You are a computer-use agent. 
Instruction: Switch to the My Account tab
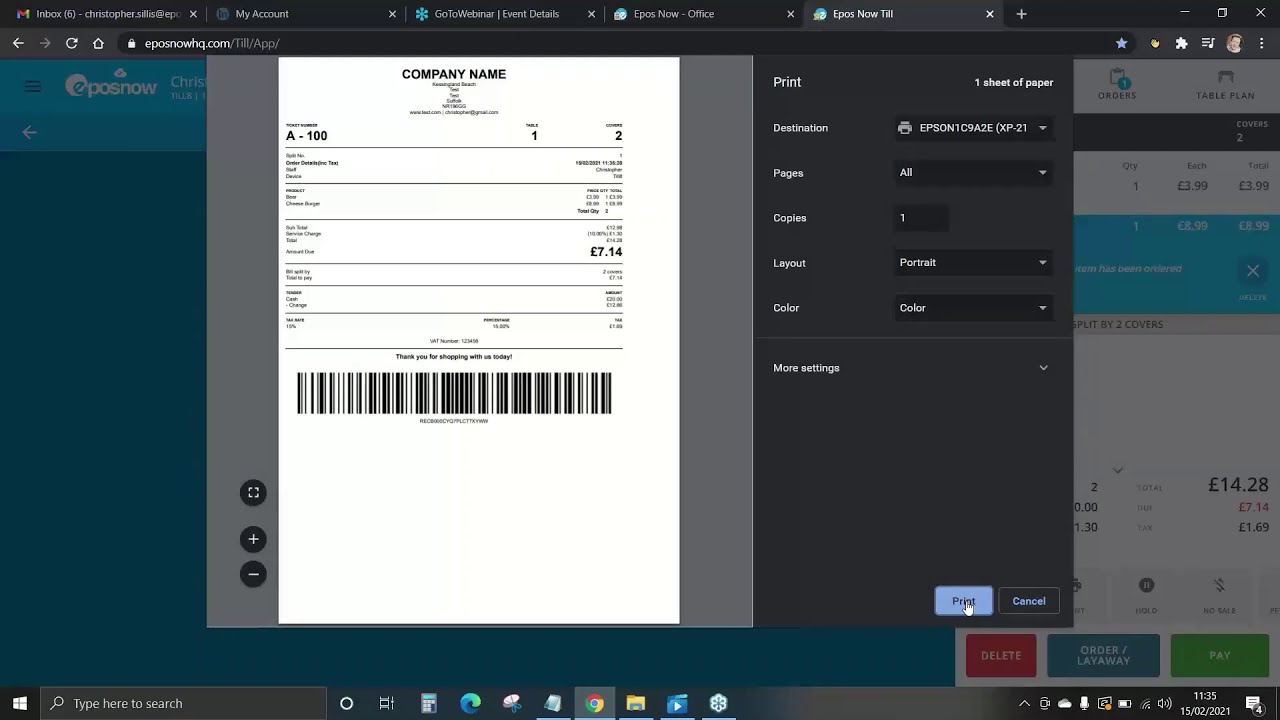[x=304, y=14]
